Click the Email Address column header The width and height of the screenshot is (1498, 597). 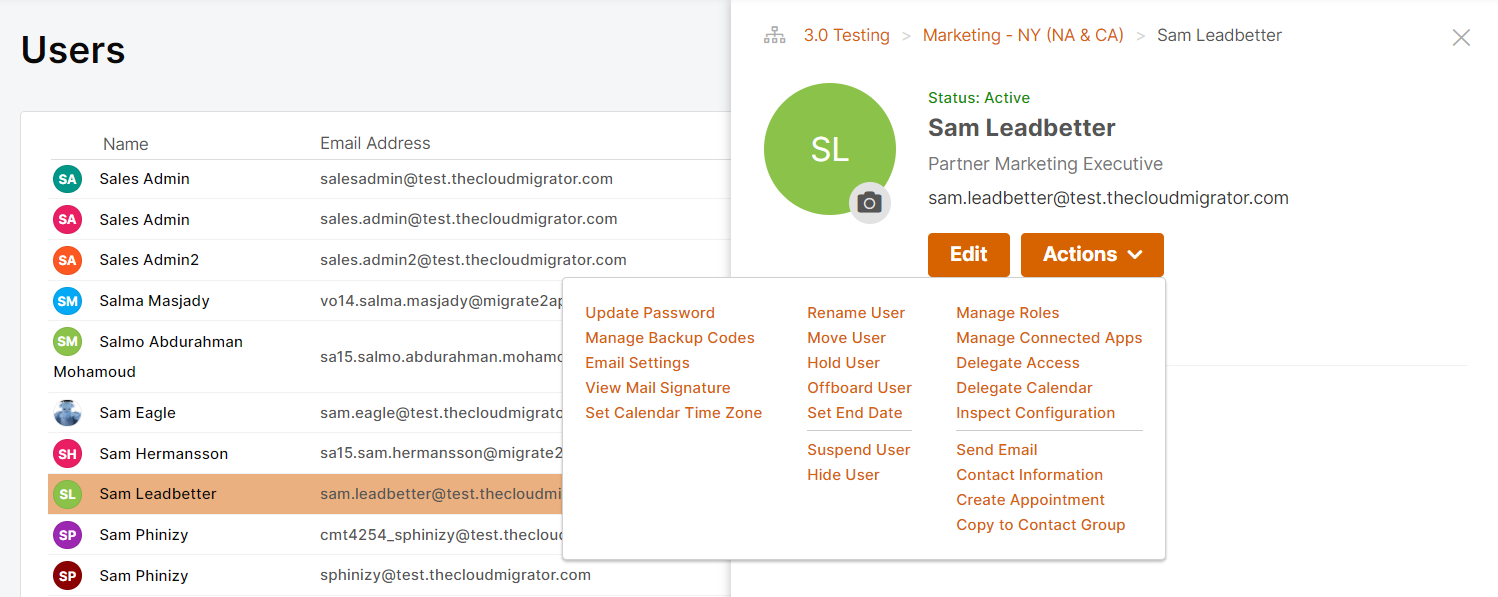click(375, 143)
